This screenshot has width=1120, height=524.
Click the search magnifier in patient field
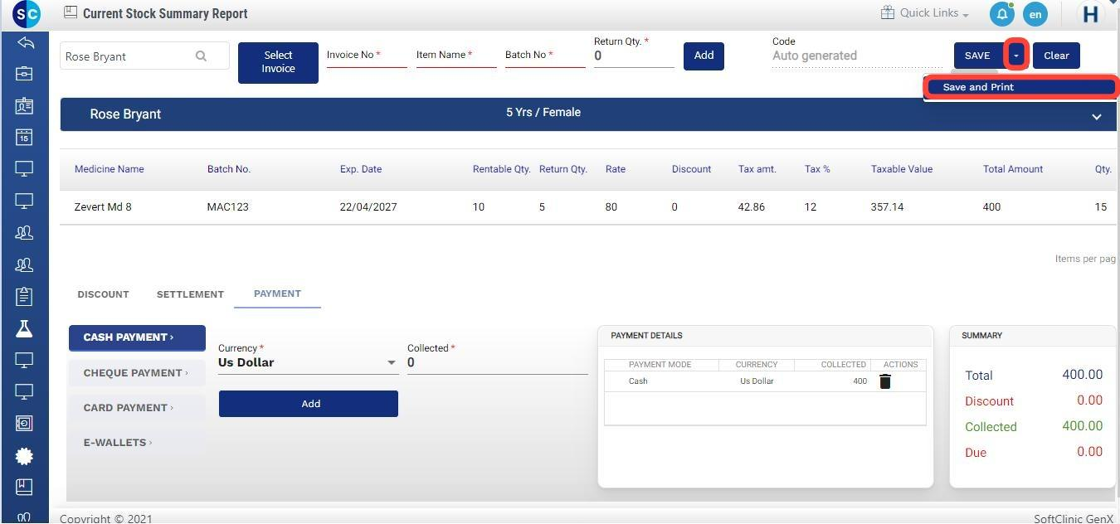[x=201, y=57]
